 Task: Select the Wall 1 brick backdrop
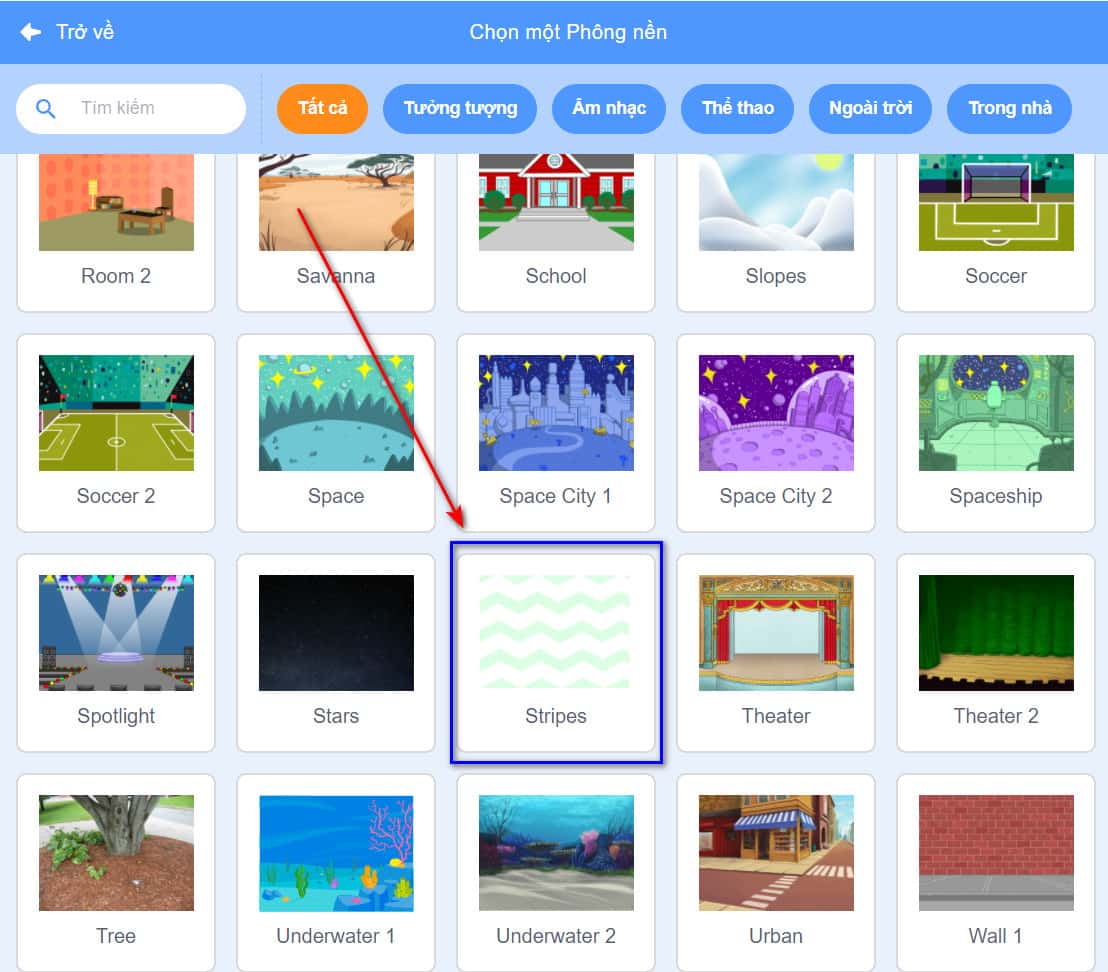996,870
